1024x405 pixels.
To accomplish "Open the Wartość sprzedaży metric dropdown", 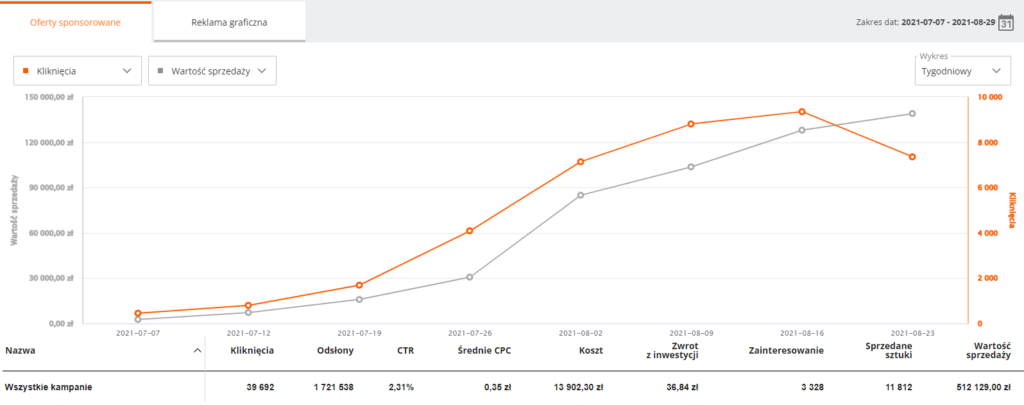I will (x=212, y=71).
